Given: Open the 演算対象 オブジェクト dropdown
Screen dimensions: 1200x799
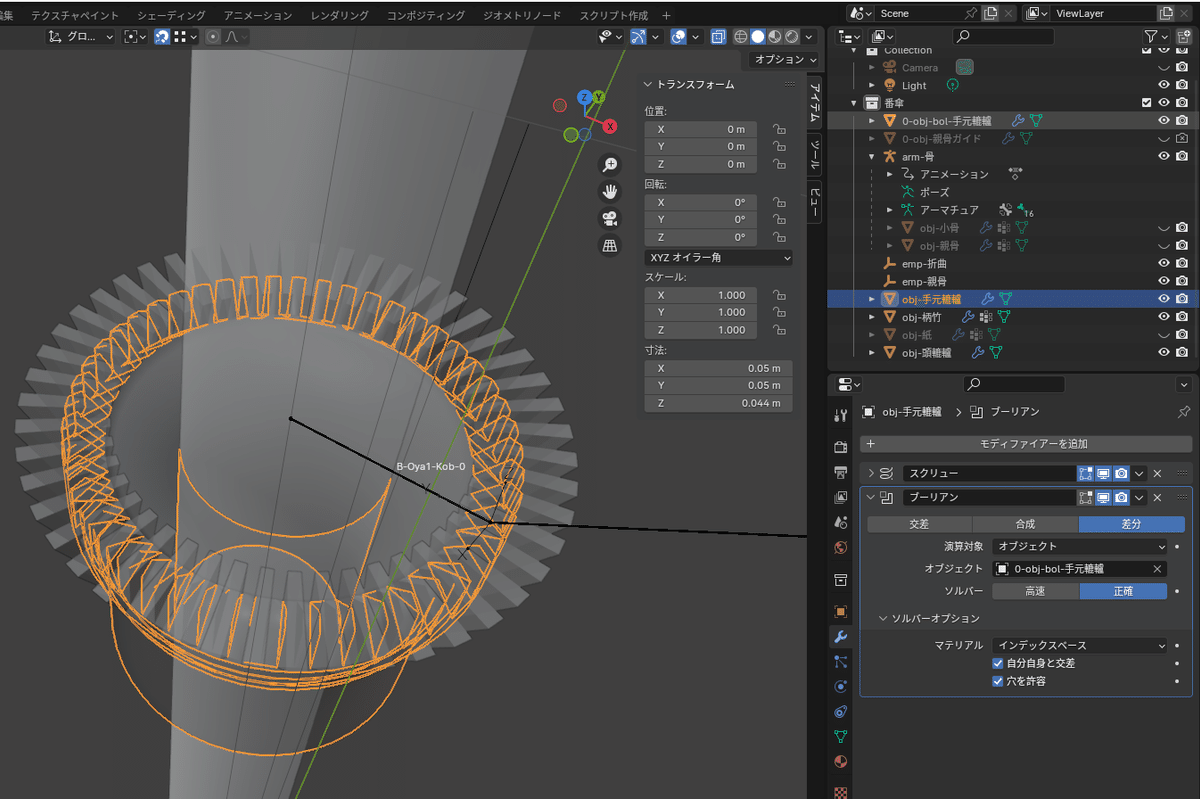Looking at the screenshot, I should 1080,546.
